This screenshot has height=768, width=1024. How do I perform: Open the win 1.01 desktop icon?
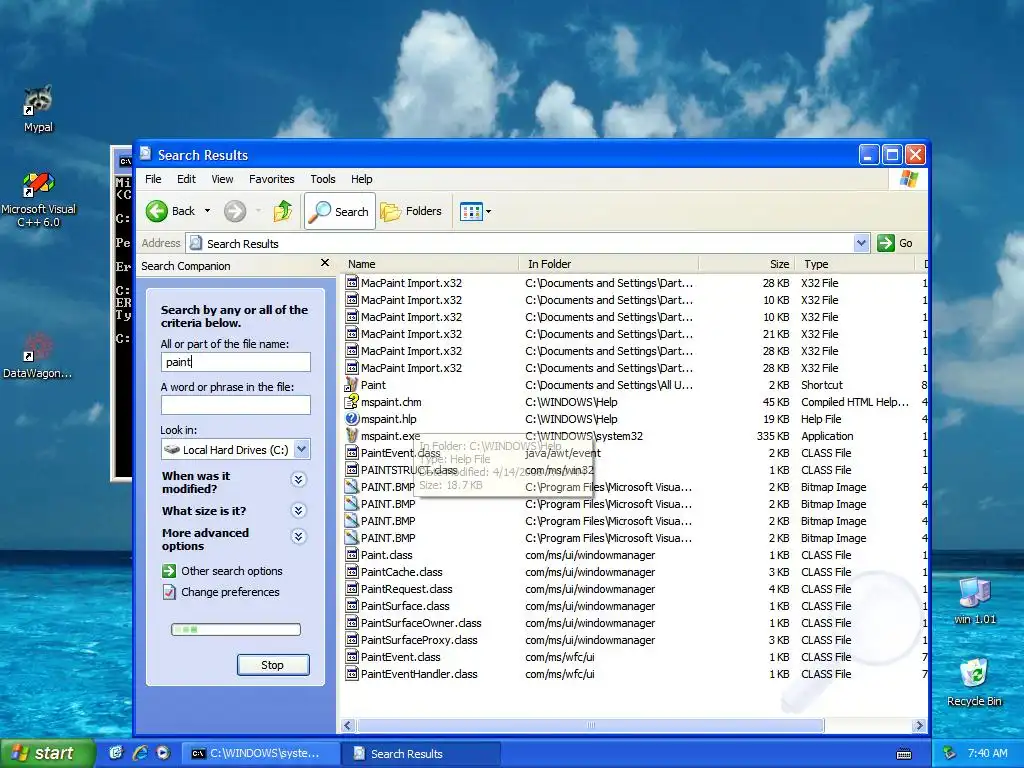975,600
